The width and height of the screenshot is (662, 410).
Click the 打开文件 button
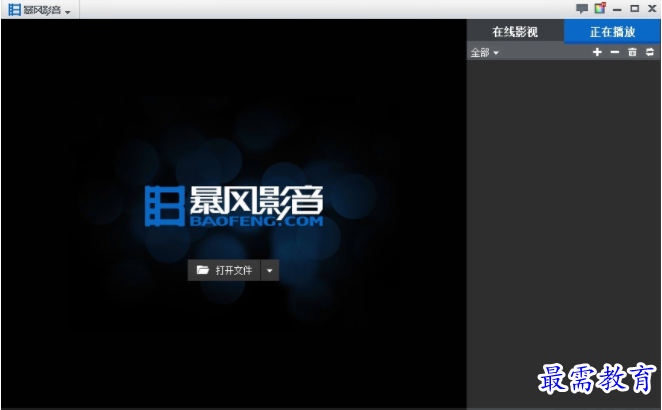click(224, 270)
